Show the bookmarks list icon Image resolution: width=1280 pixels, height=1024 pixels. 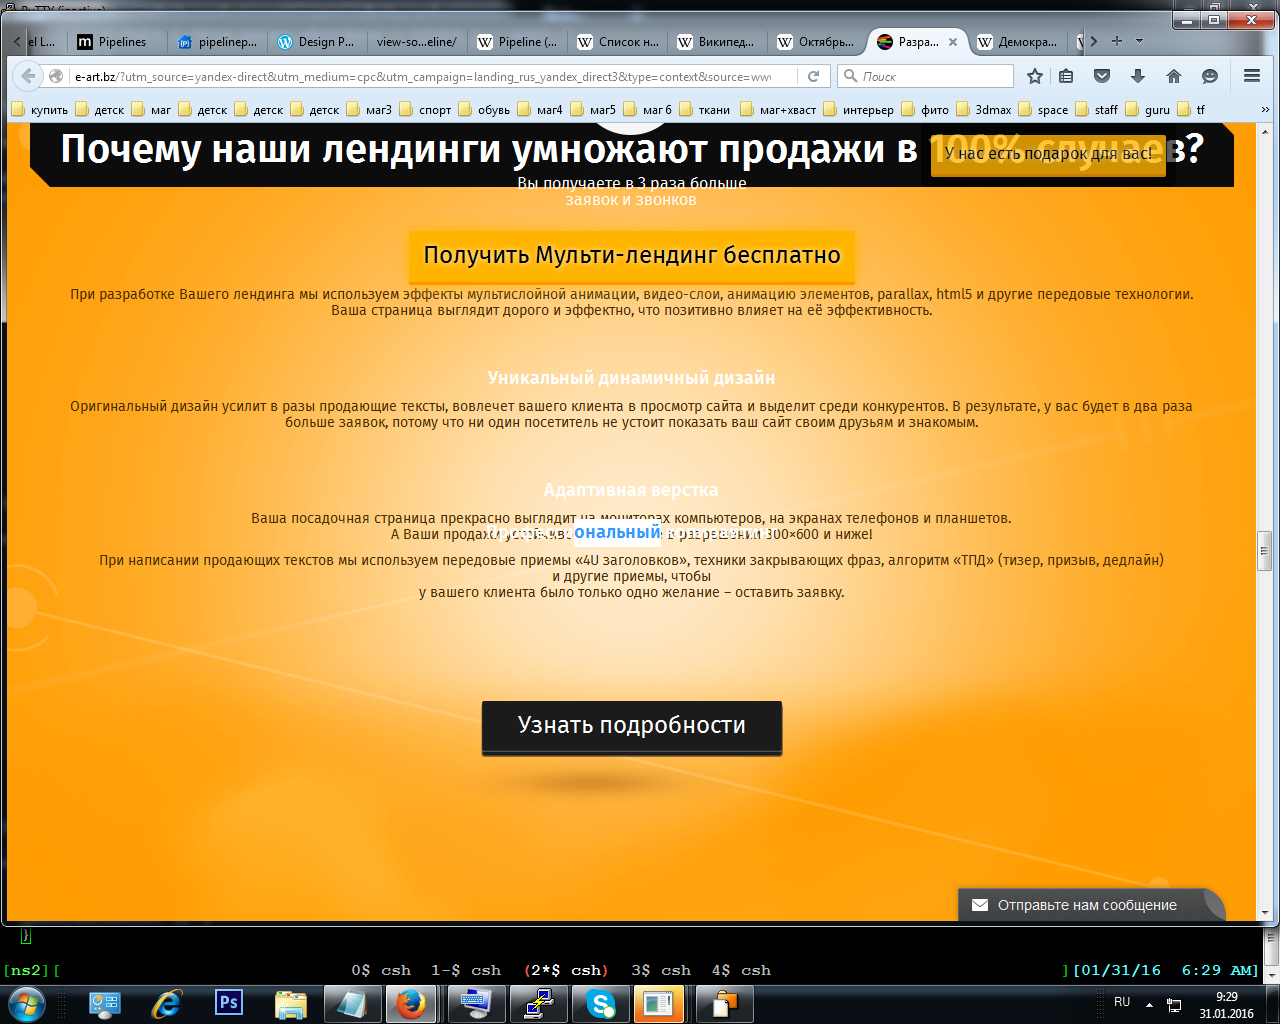point(1066,76)
